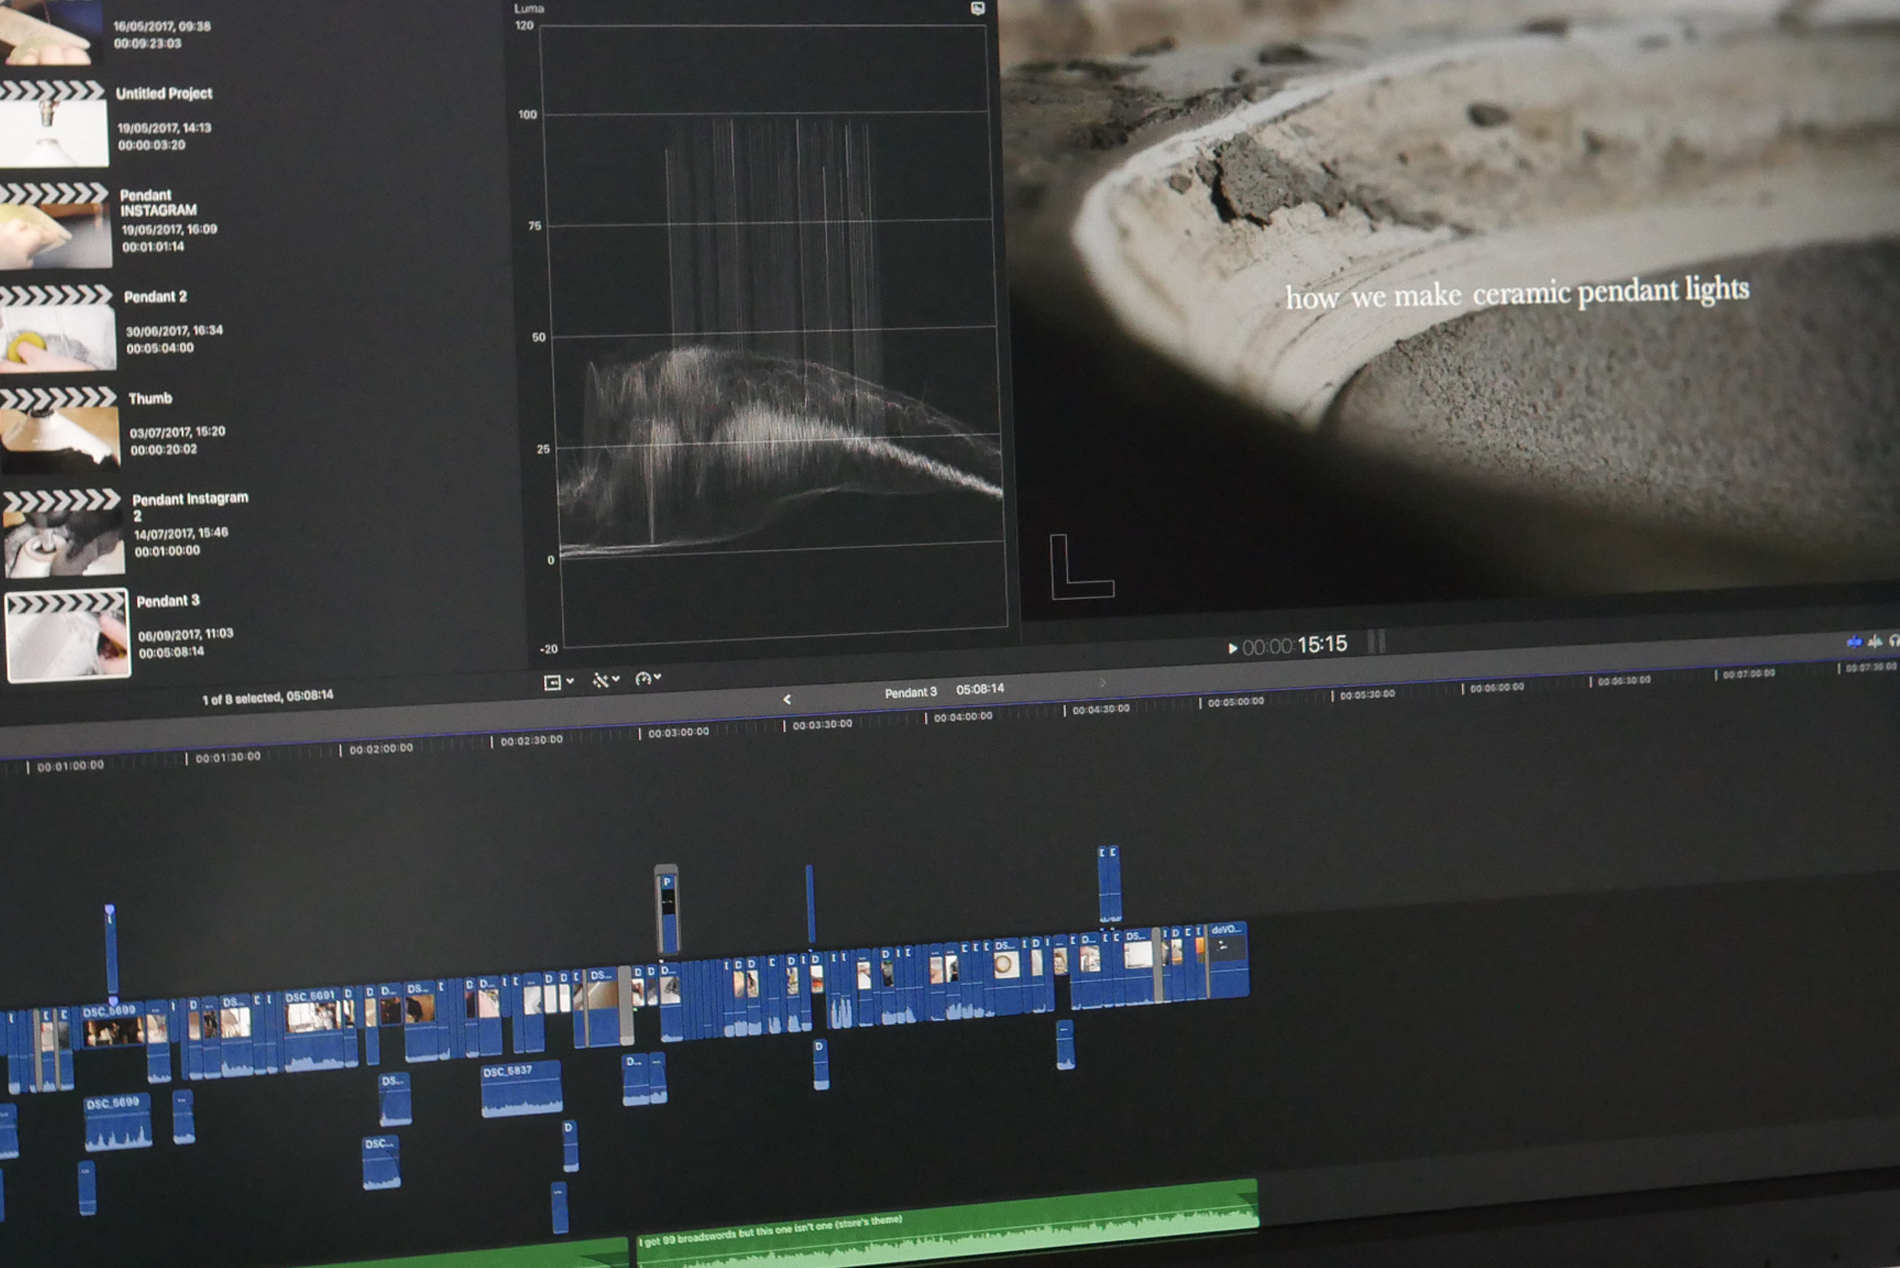Select the Pendant Instagram 2 project thumbnail
The height and width of the screenshot is (1268, 1900).
(x=62, y=533)
